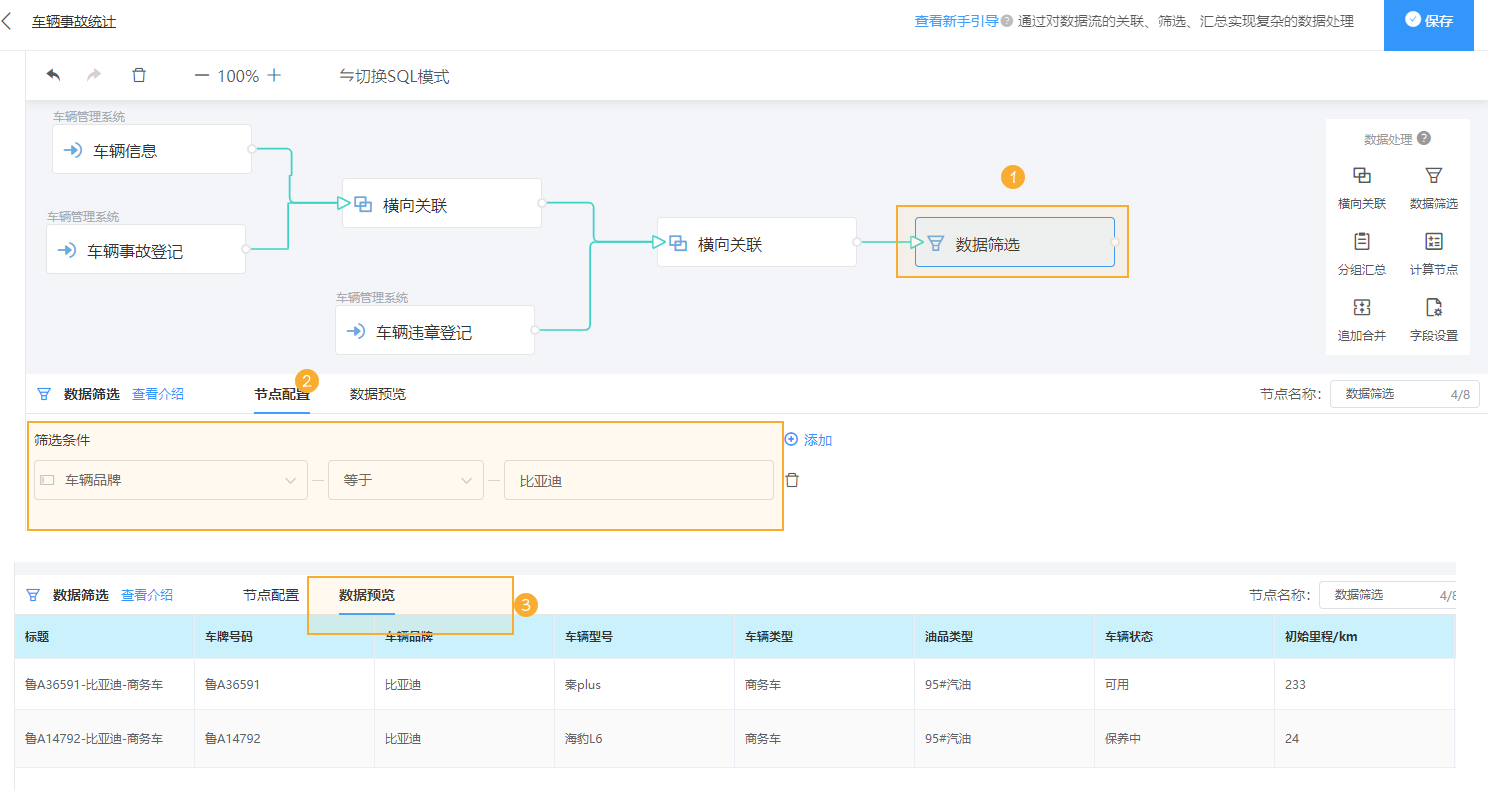Click the undo arrow in the toolbar
Screen dimensions: 1488x791
tap(53, 74)
